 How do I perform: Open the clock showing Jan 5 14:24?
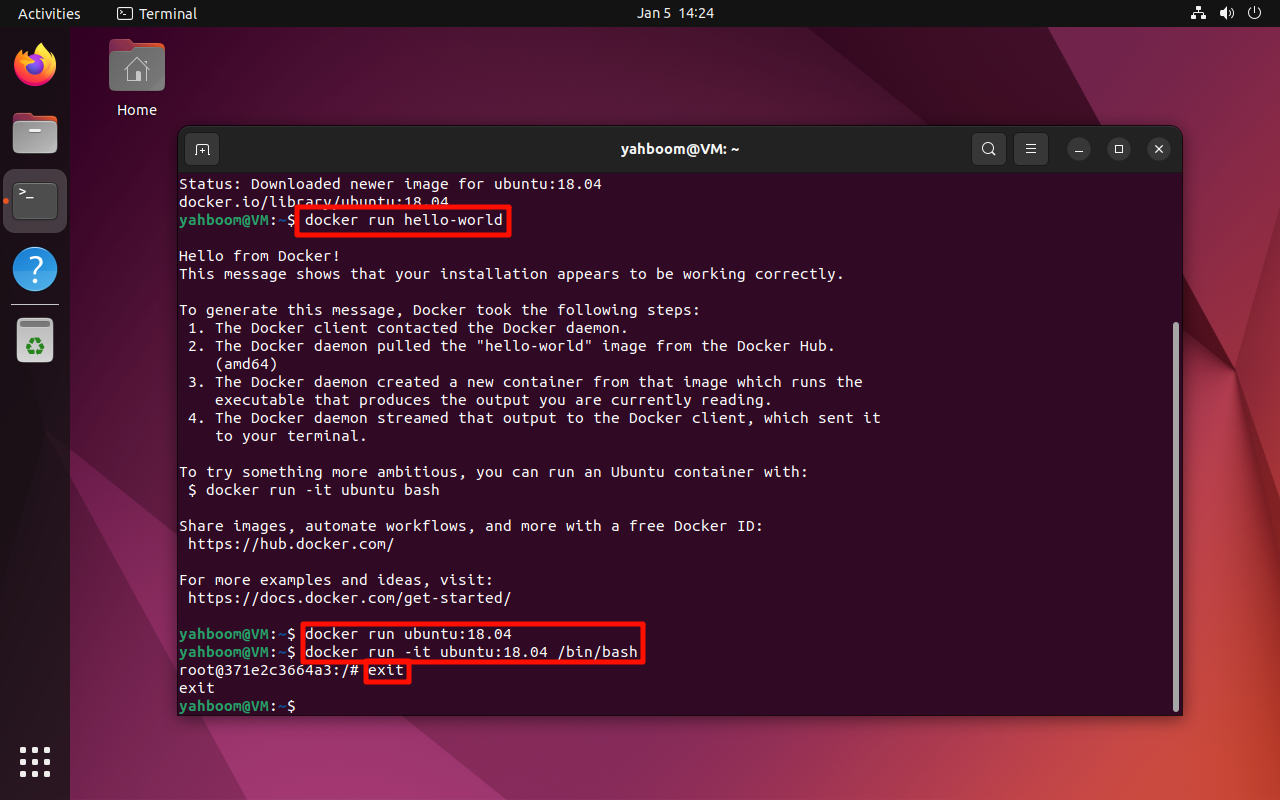point(675,13)
